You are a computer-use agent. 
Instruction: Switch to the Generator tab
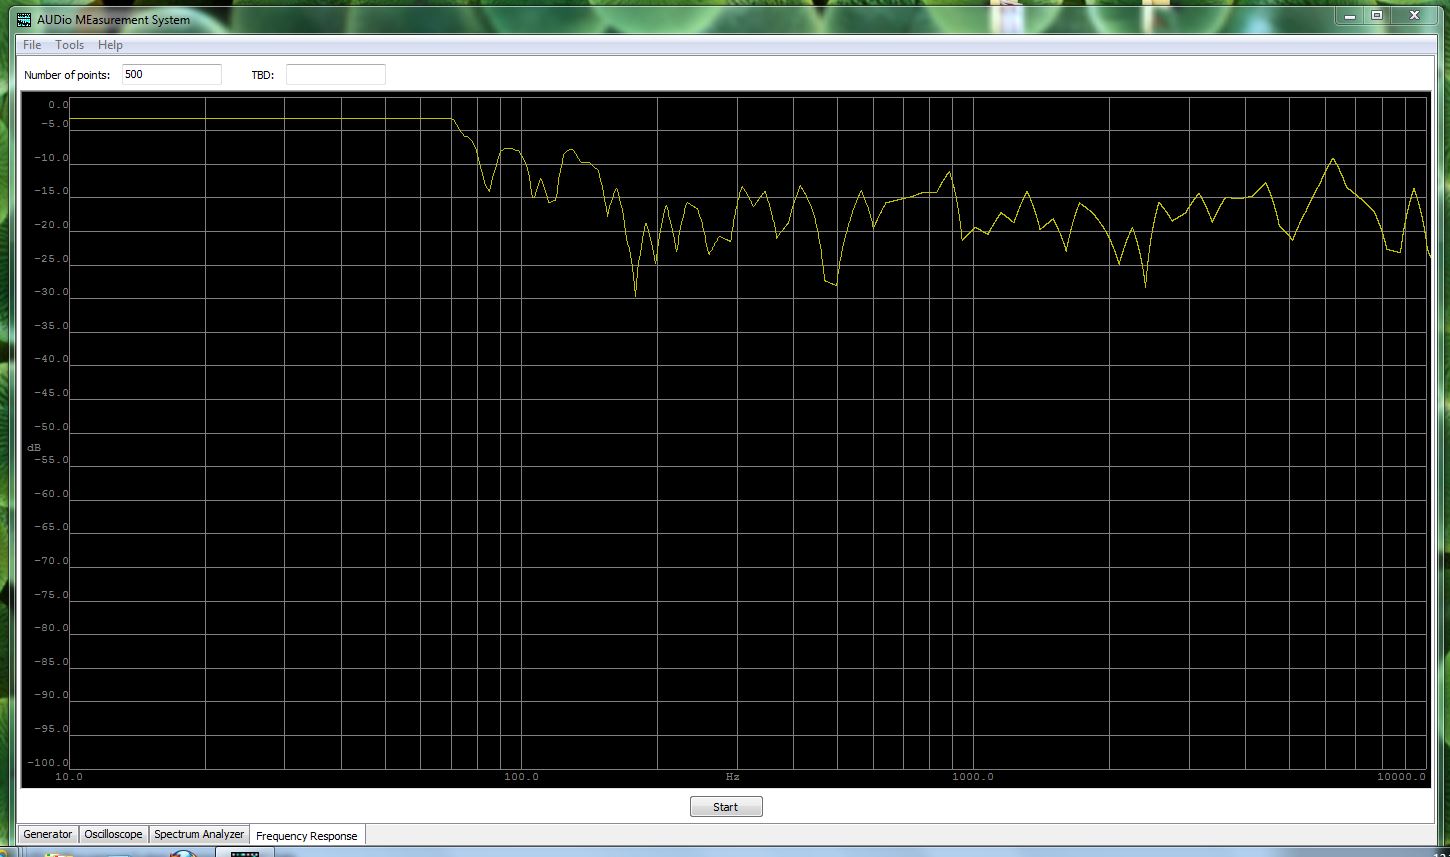click(48, 834)
